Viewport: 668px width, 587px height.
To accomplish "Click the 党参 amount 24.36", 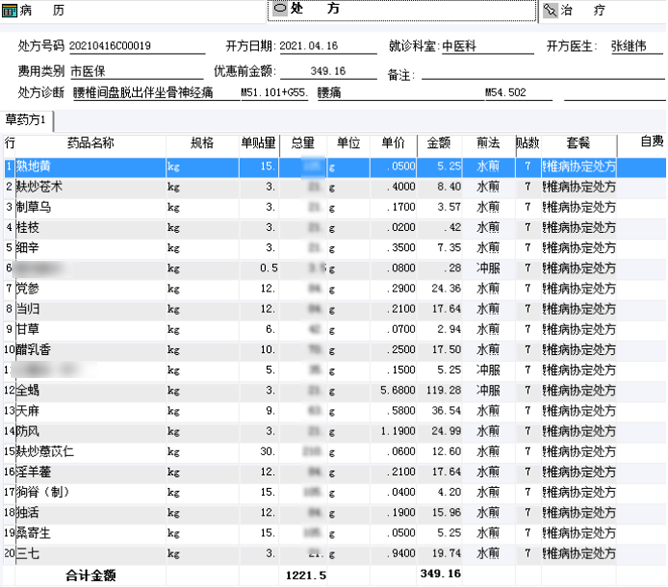I will [446, 289].
